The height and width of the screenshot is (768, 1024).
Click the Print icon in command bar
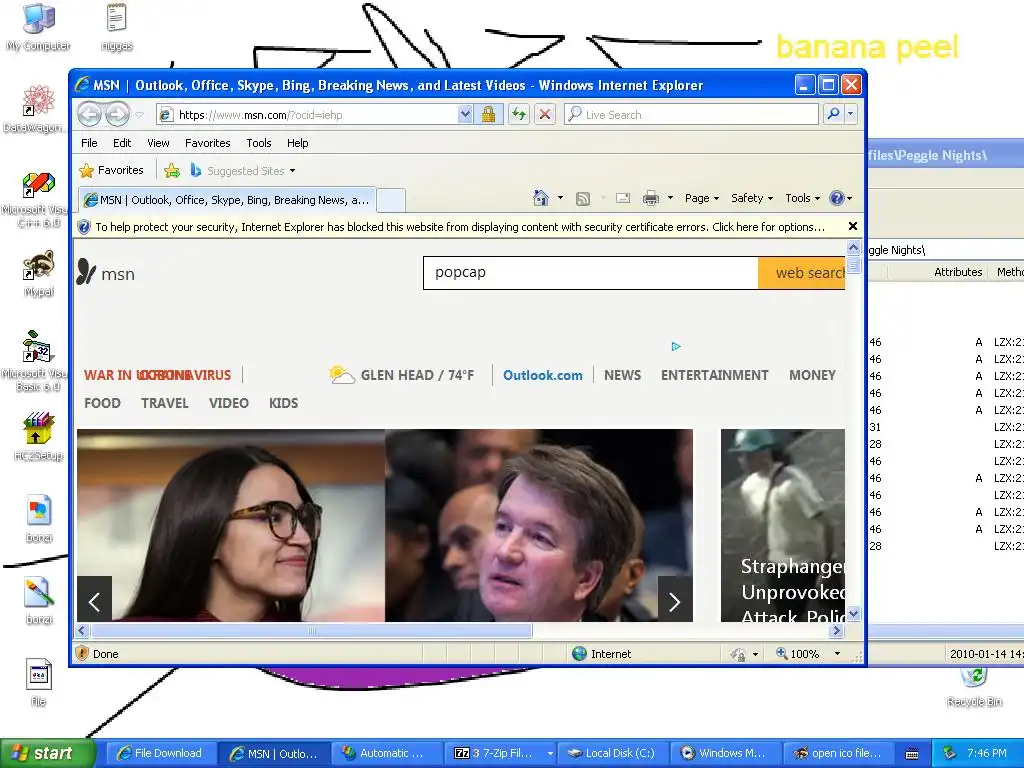point(650,198)
